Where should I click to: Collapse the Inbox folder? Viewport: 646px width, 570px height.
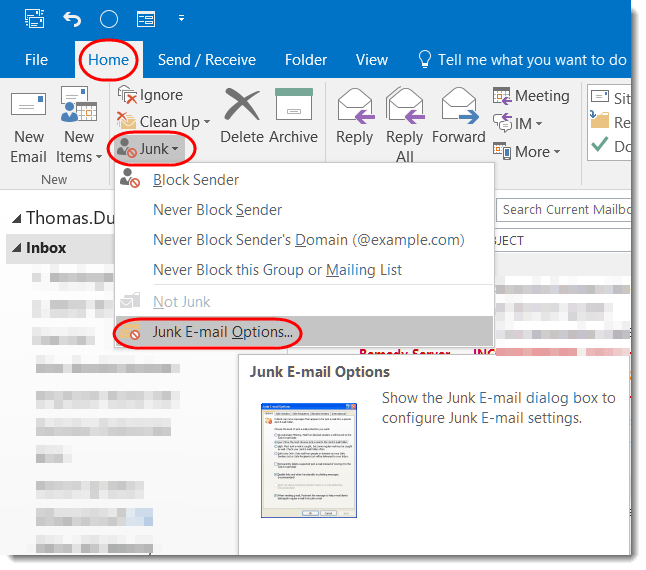(16, 248)
